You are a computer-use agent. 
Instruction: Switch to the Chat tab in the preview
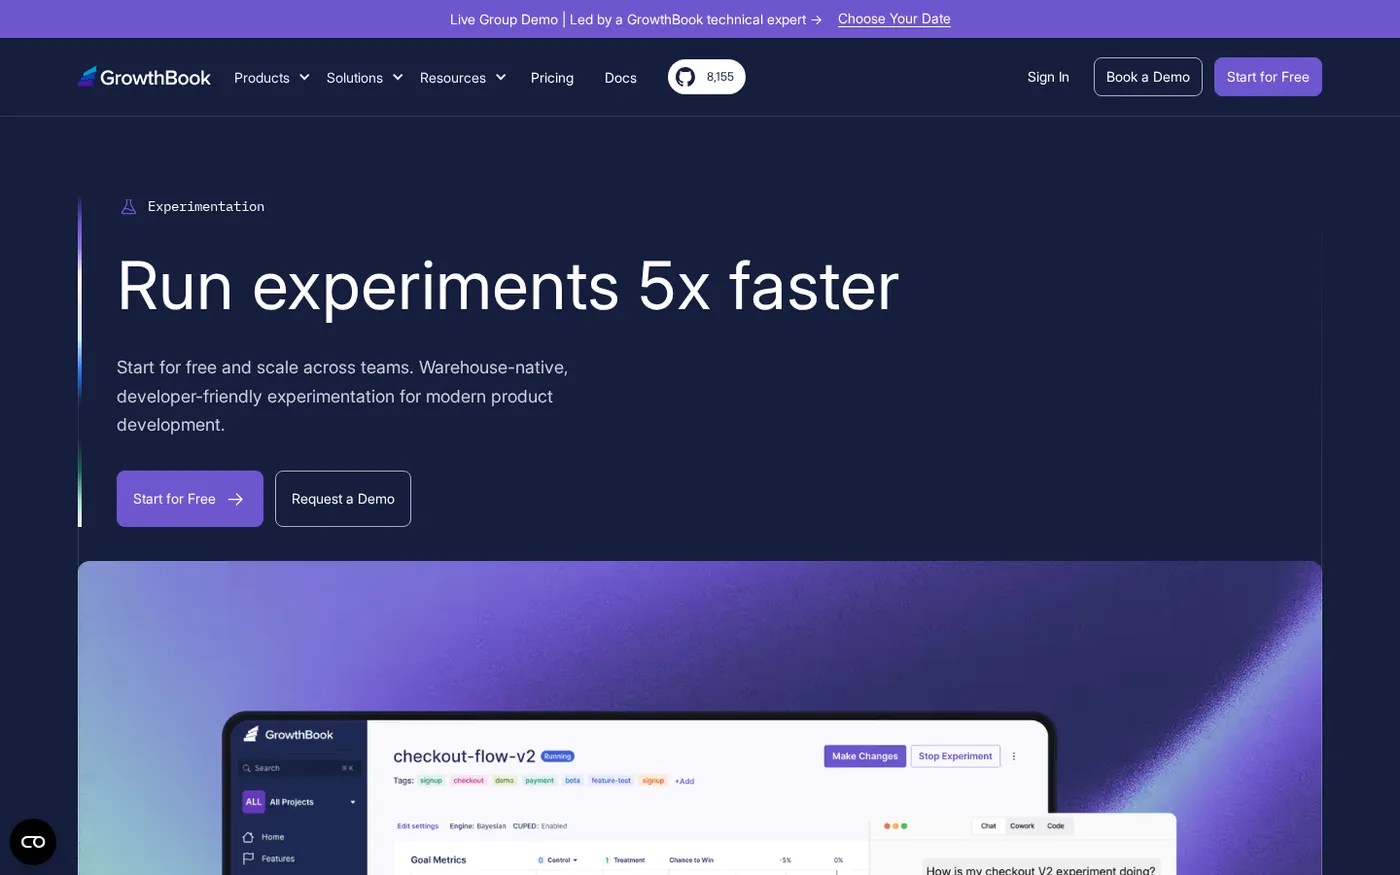[988, 826]
